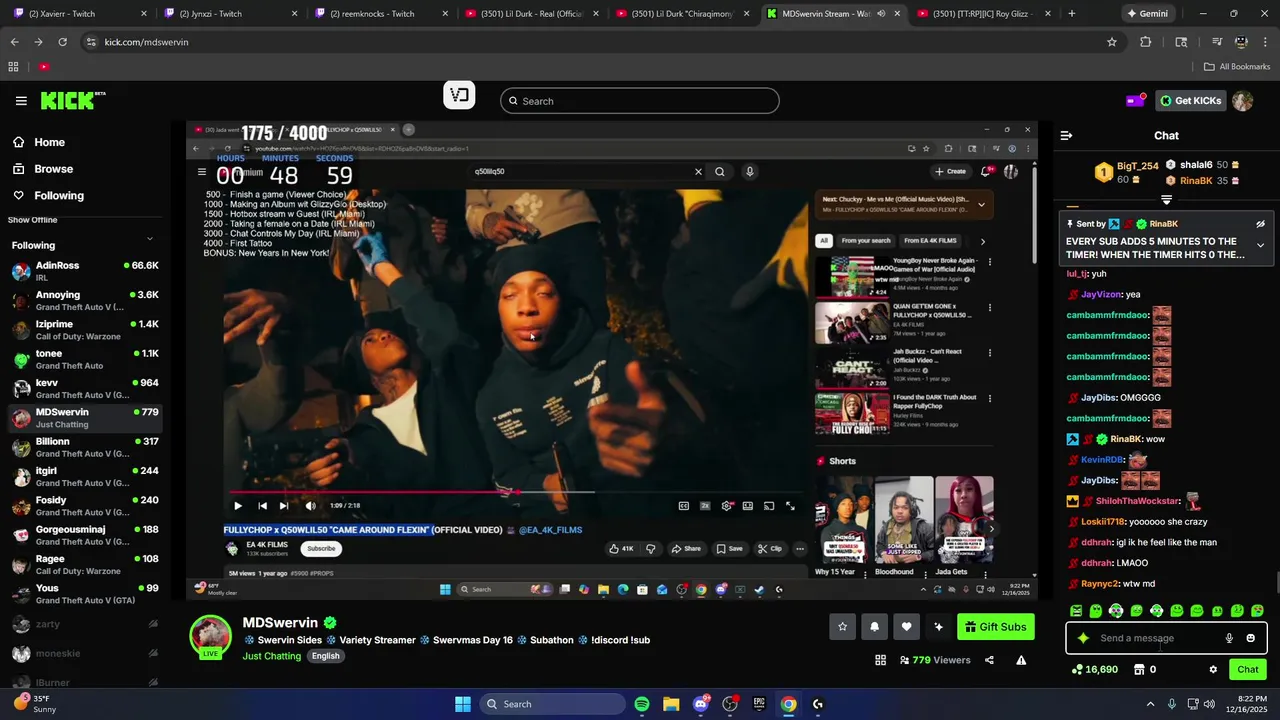Open the emoji picker in message box

[1250, 638]
